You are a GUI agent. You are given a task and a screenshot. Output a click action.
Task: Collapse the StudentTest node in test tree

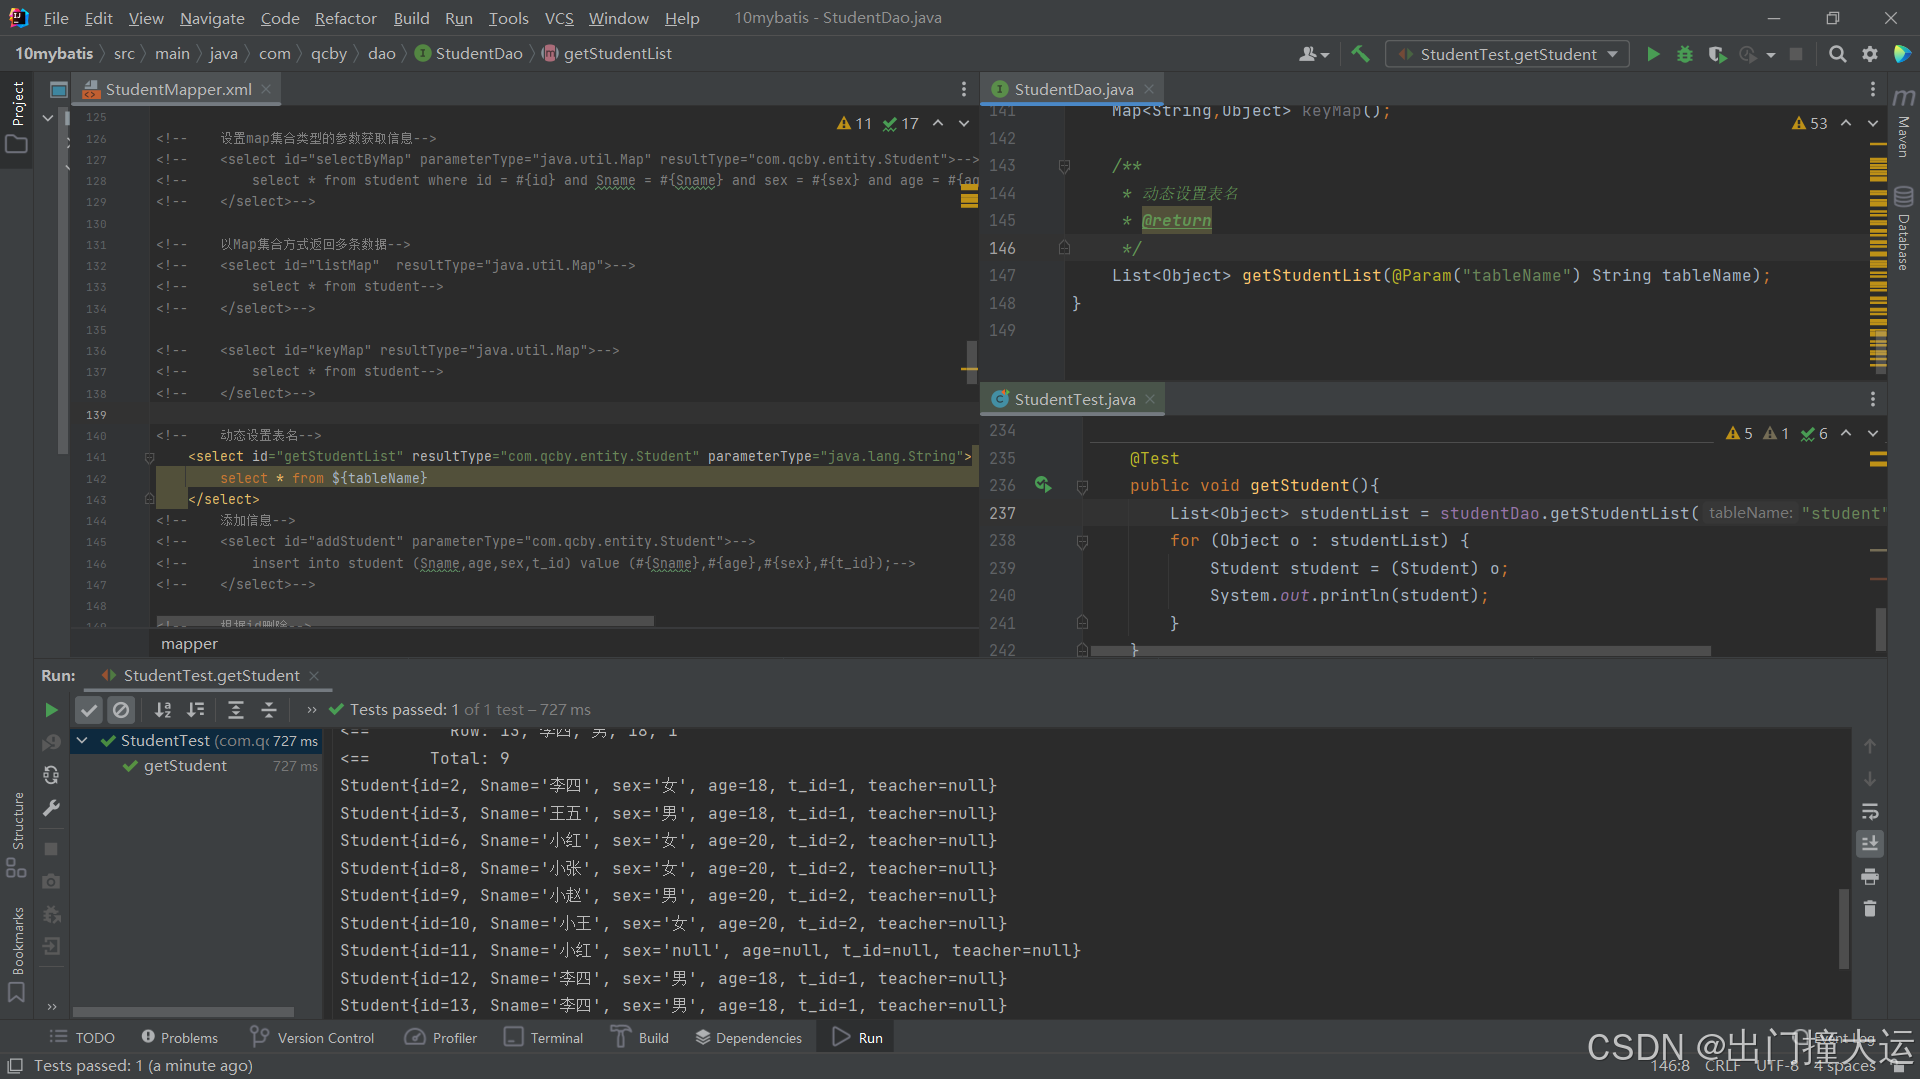83,741
